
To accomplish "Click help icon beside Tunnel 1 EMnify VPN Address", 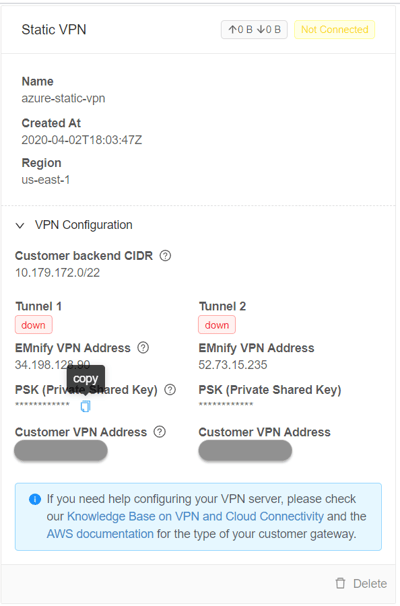I will coord(143,348).
